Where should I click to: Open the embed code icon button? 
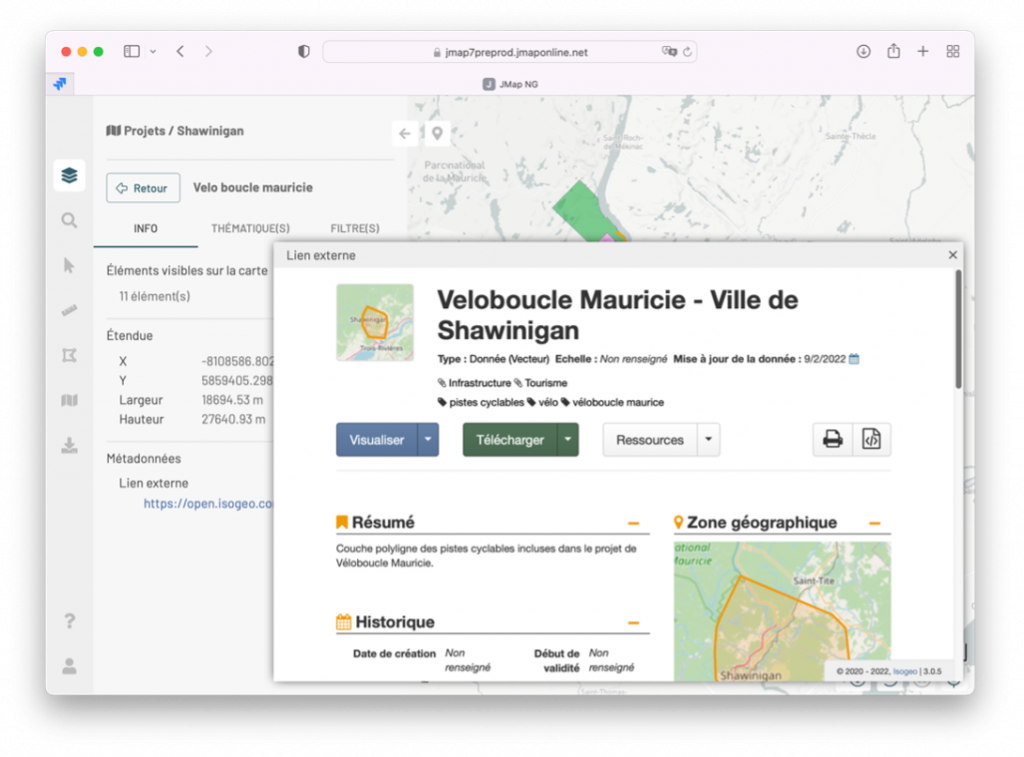[871, 440]
